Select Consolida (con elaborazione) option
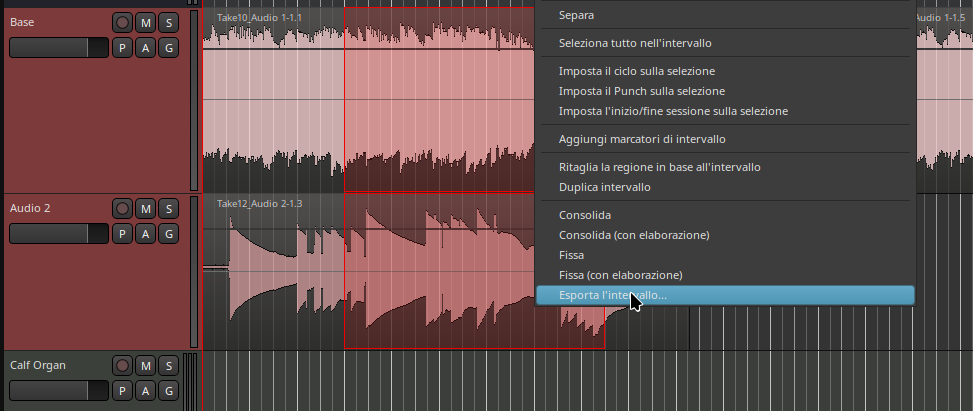This screenshot has height=411, width=973. click(634, 235)
